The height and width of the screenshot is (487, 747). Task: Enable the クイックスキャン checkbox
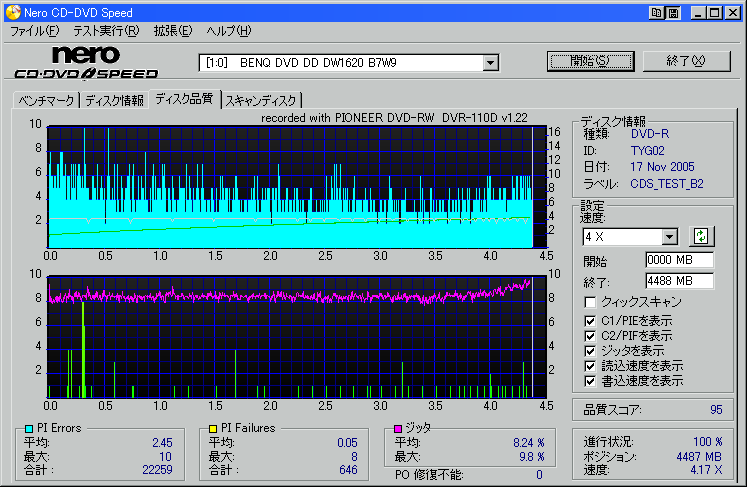click(x=591, y=302)
